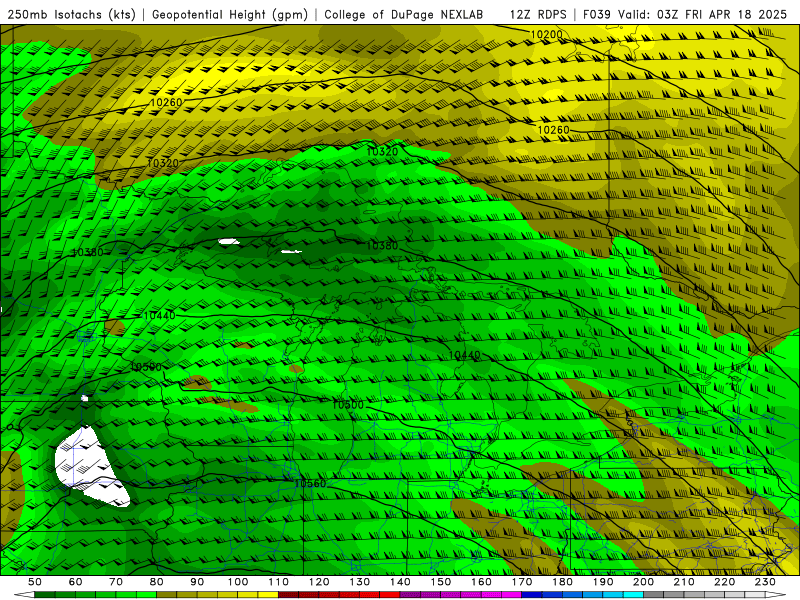
Task: Click the 220 knot colorbar label
Action: pos(724,582)
